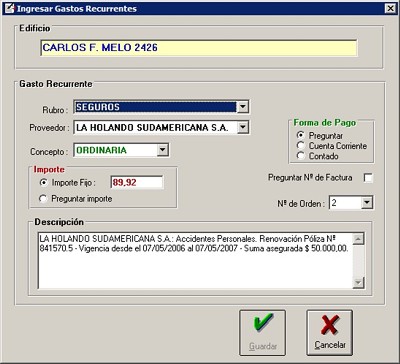This screenshot has width=400, height=364.
Task: Select the Importe Fijo radio button
Action: click(x=44, y=183)
